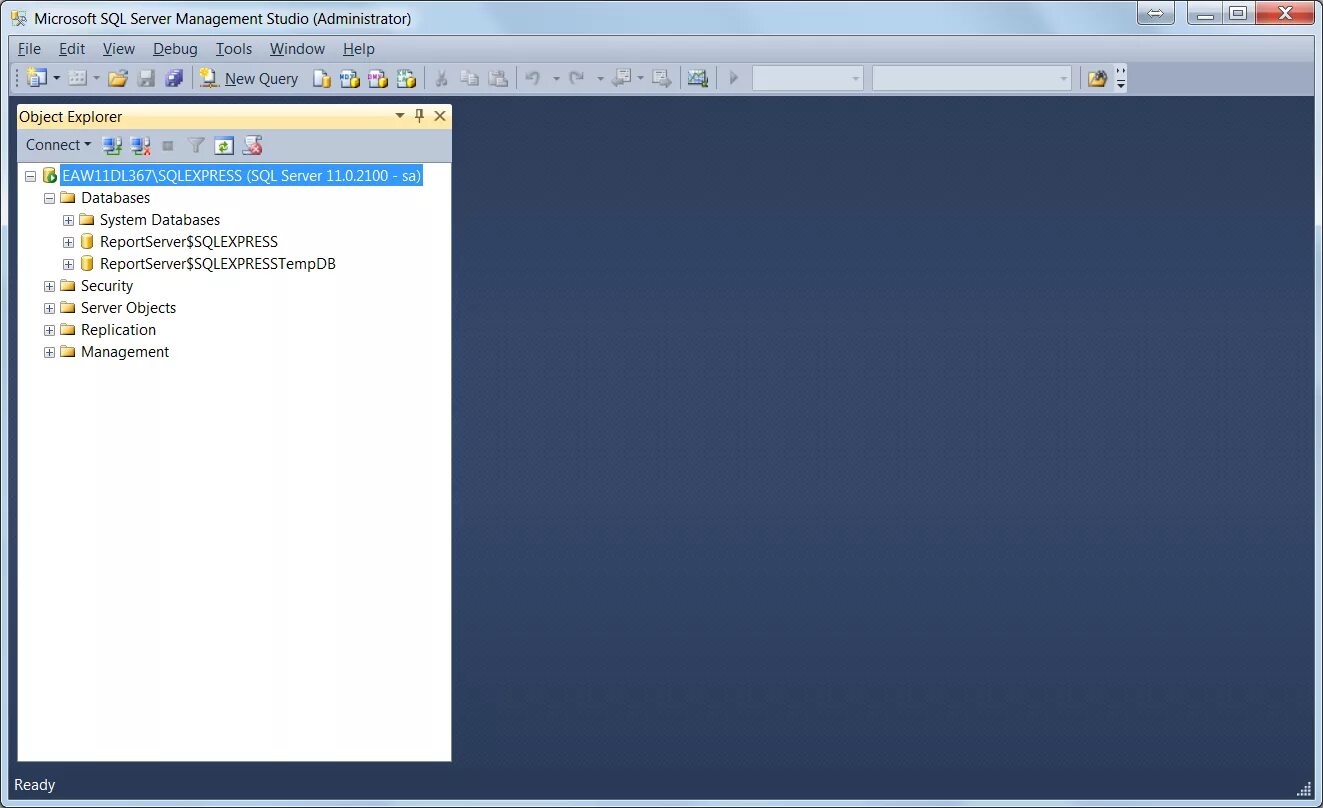Click the Paste clipboard icon
The height and width of the screenshot is (808, 1323).
pos(497,78)
